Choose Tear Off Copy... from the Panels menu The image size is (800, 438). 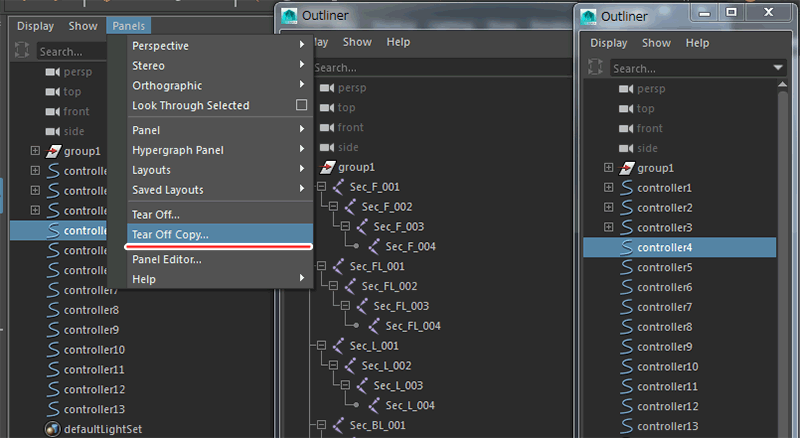click(x=170, y=235)
